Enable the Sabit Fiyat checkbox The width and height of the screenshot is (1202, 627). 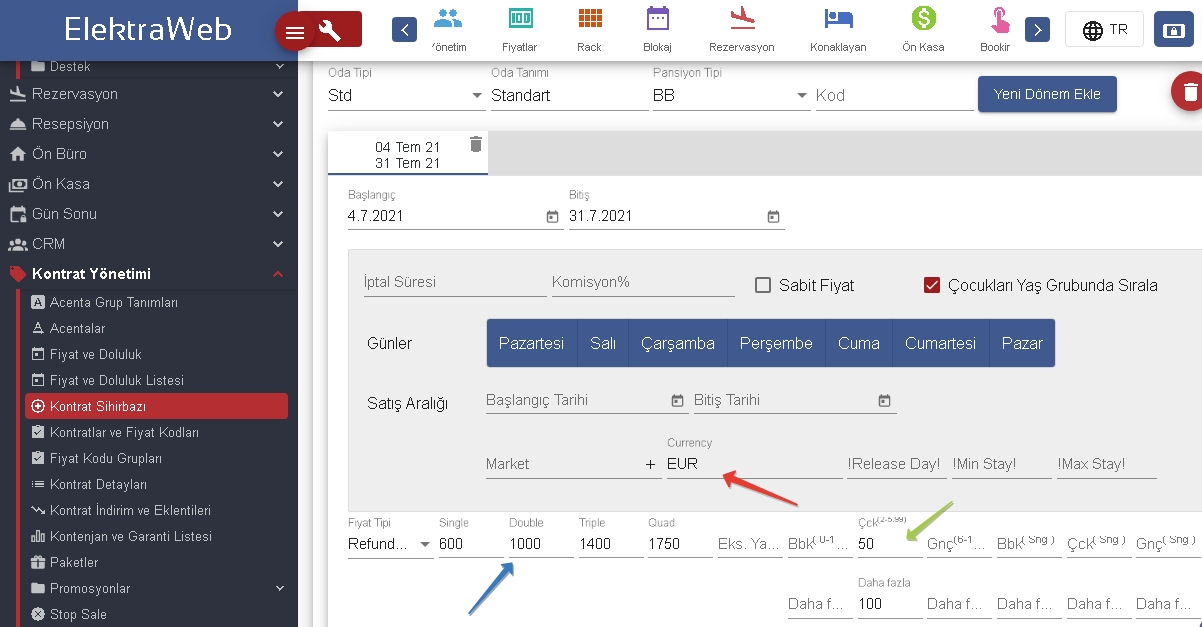[x=763, y=285]
